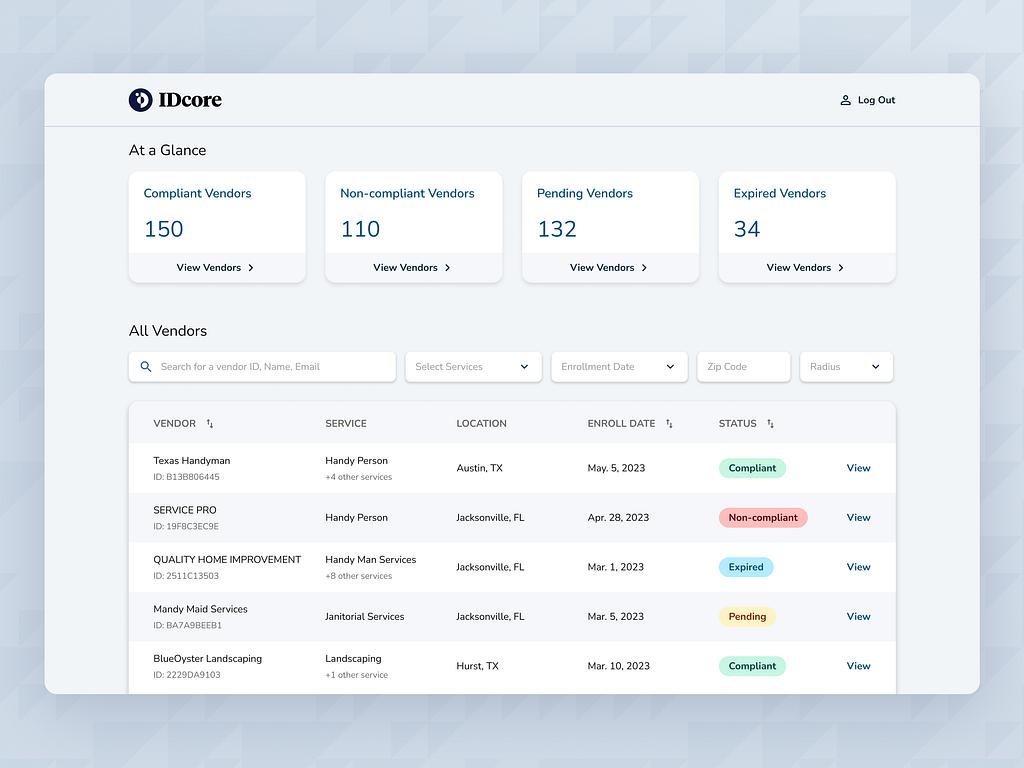The height and width of the screenshot is (768, 1024).
Task: View vendors under Non-compliant Vendors card
Action: [x=412, y=268]
